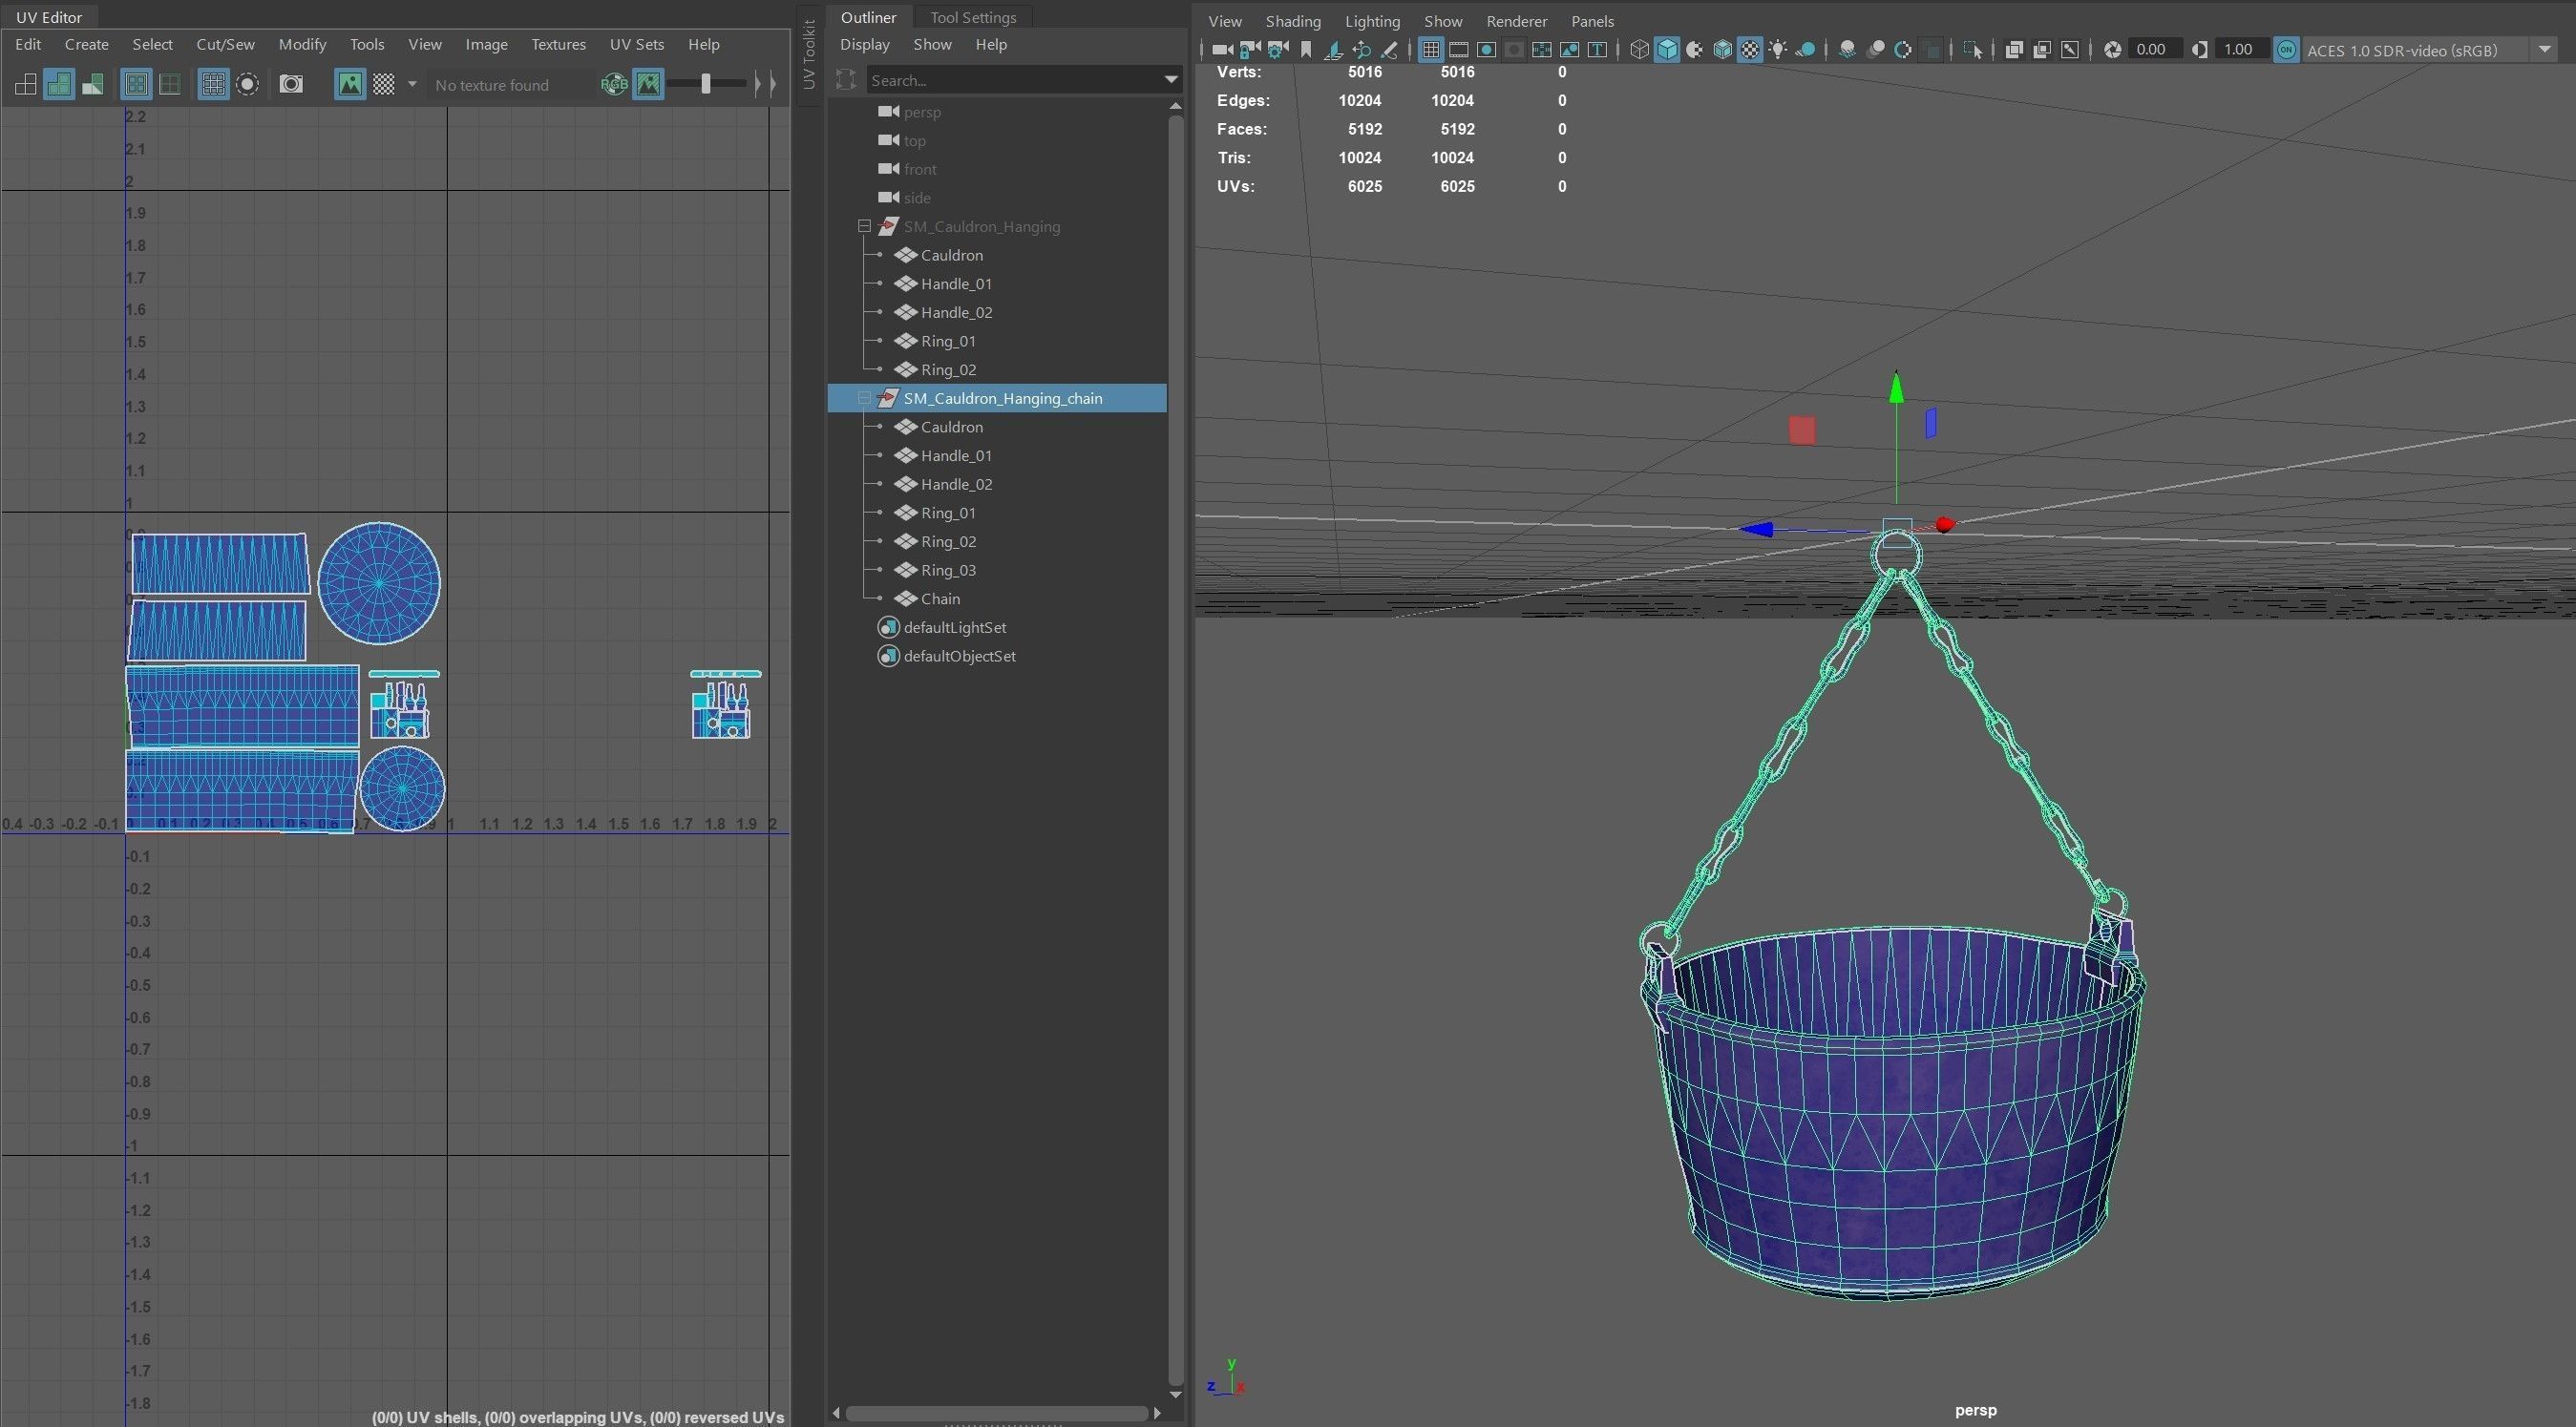
Task: Select defaultLightSet in Outliner
Action: pyautogui.click(x=954, y=627)
